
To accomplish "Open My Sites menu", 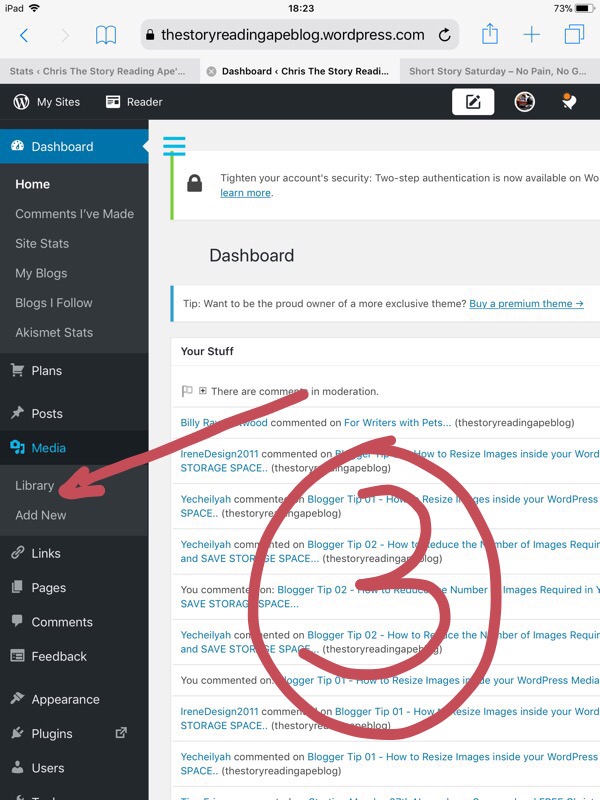I will 46,102.
